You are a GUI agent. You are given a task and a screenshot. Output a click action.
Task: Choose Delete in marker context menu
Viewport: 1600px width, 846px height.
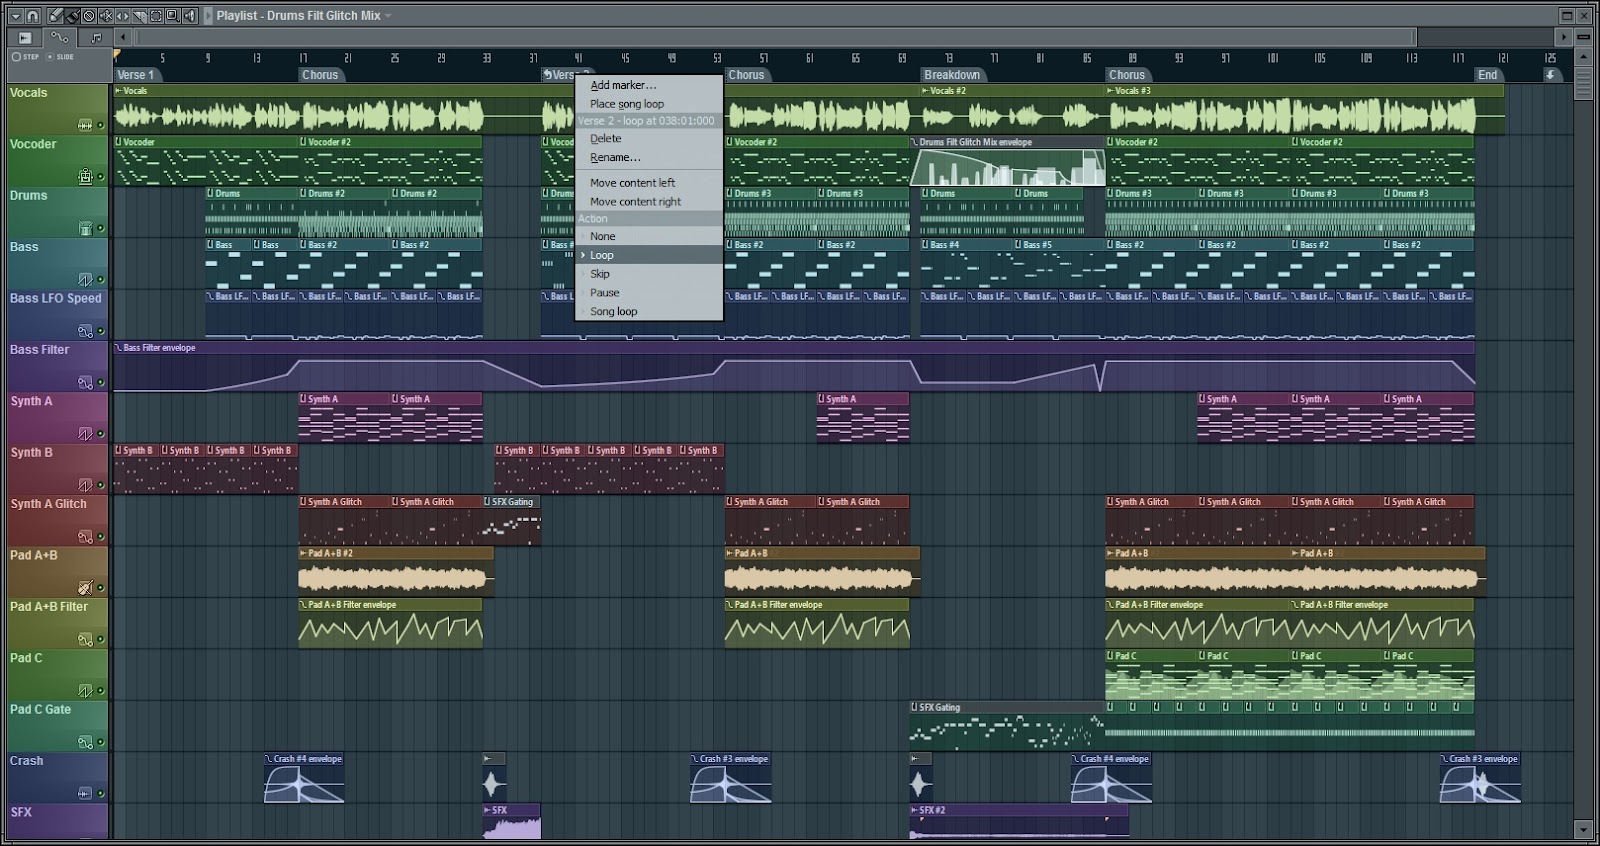649,139
